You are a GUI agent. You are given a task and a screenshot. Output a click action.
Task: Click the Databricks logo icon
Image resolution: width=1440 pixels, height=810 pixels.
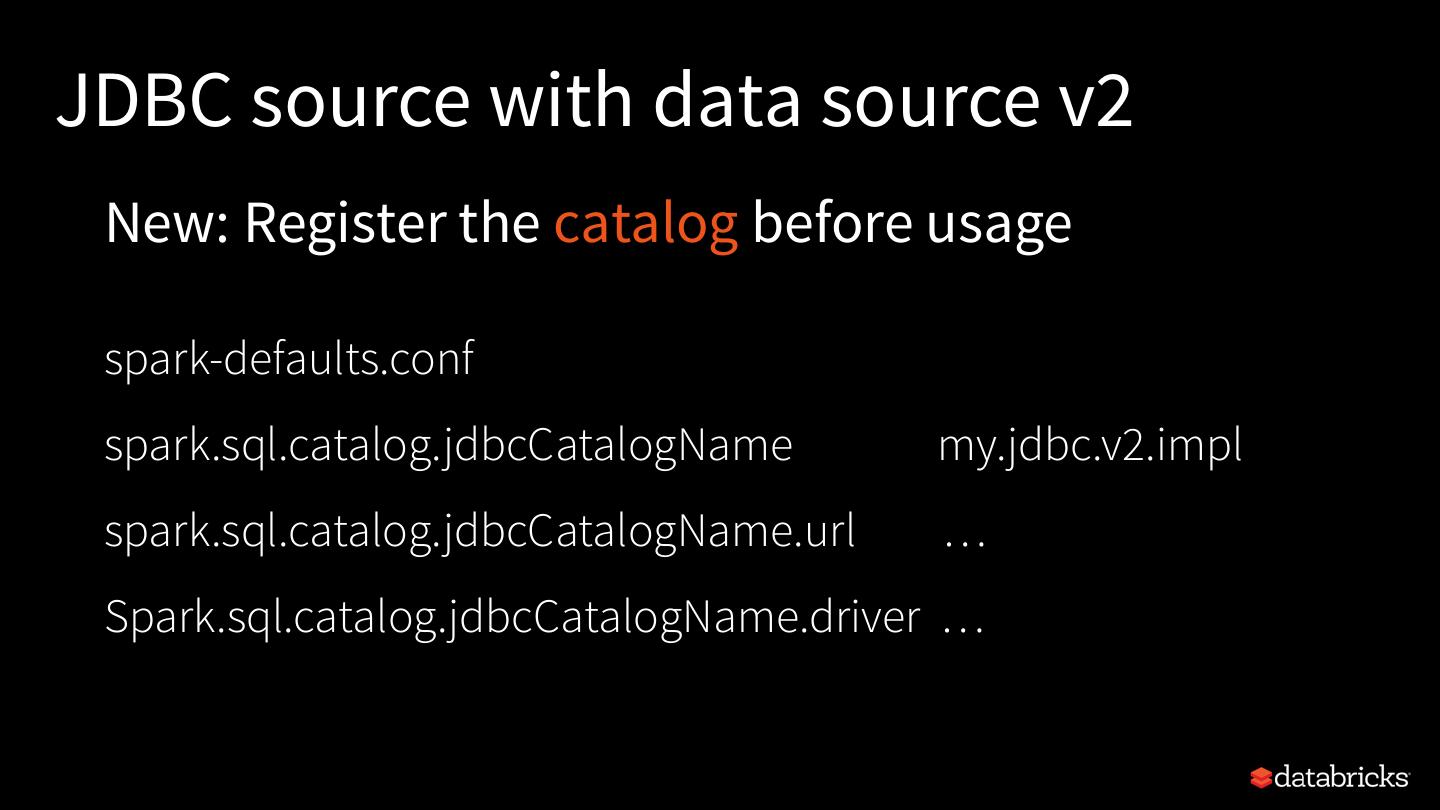(1262, 778)
